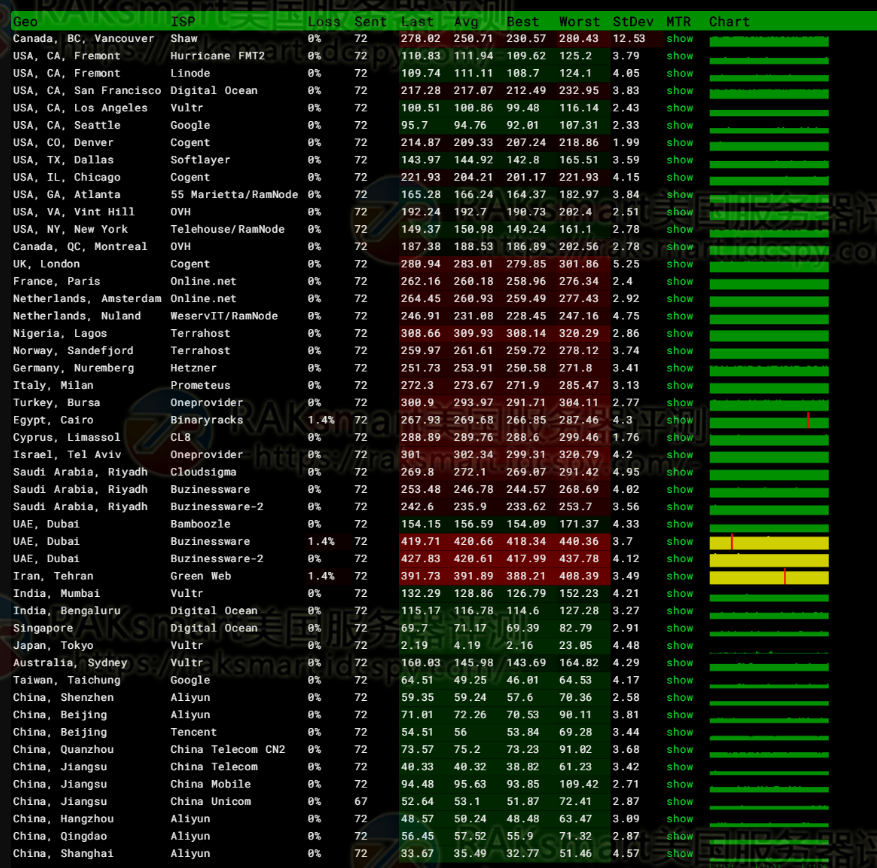Click the Best column header

(x=522, y=22)
